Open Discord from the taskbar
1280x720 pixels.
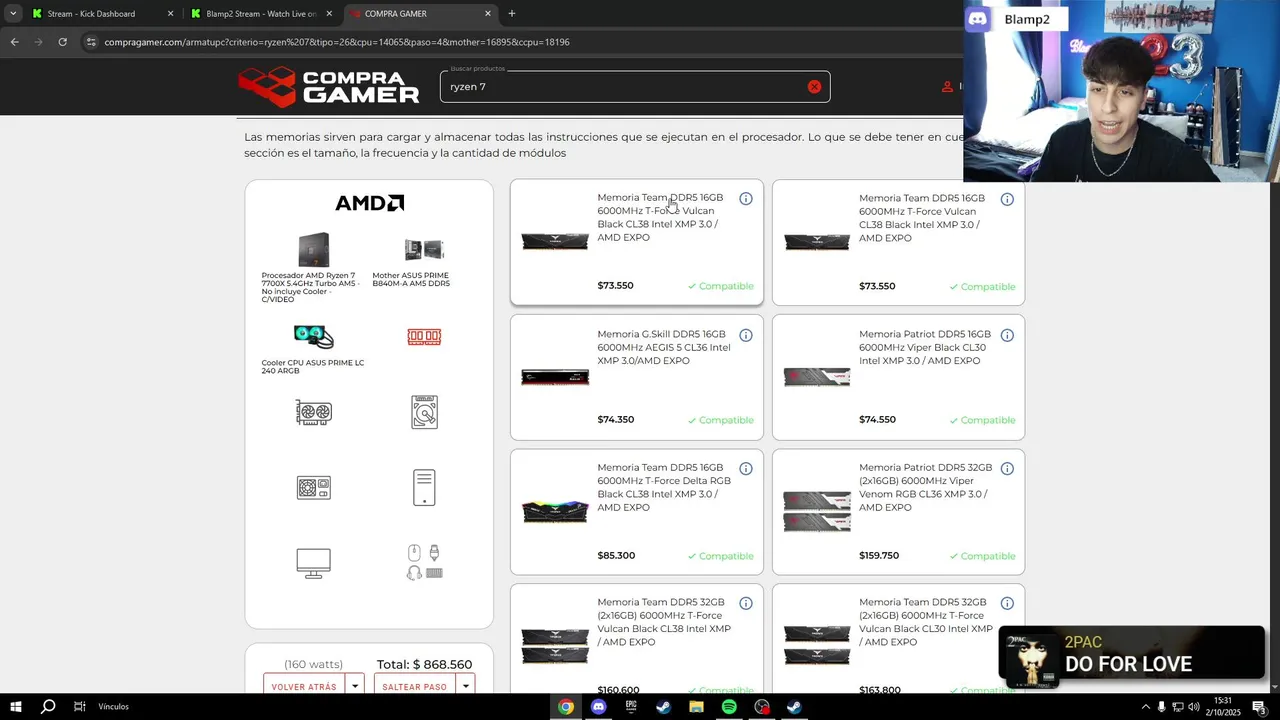598,707
